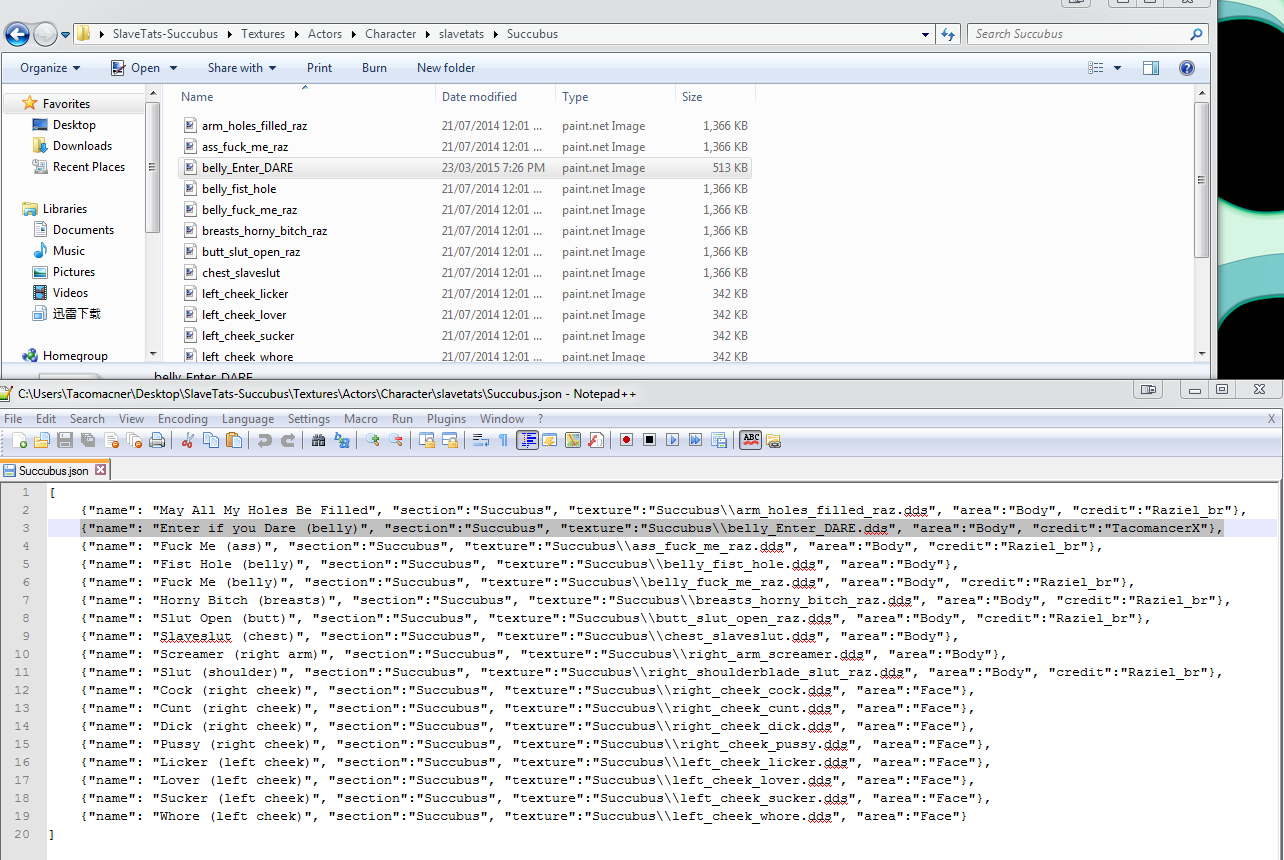Open the Plugins menu
This screenshot has width=1284, height=860.
(446, 419)
